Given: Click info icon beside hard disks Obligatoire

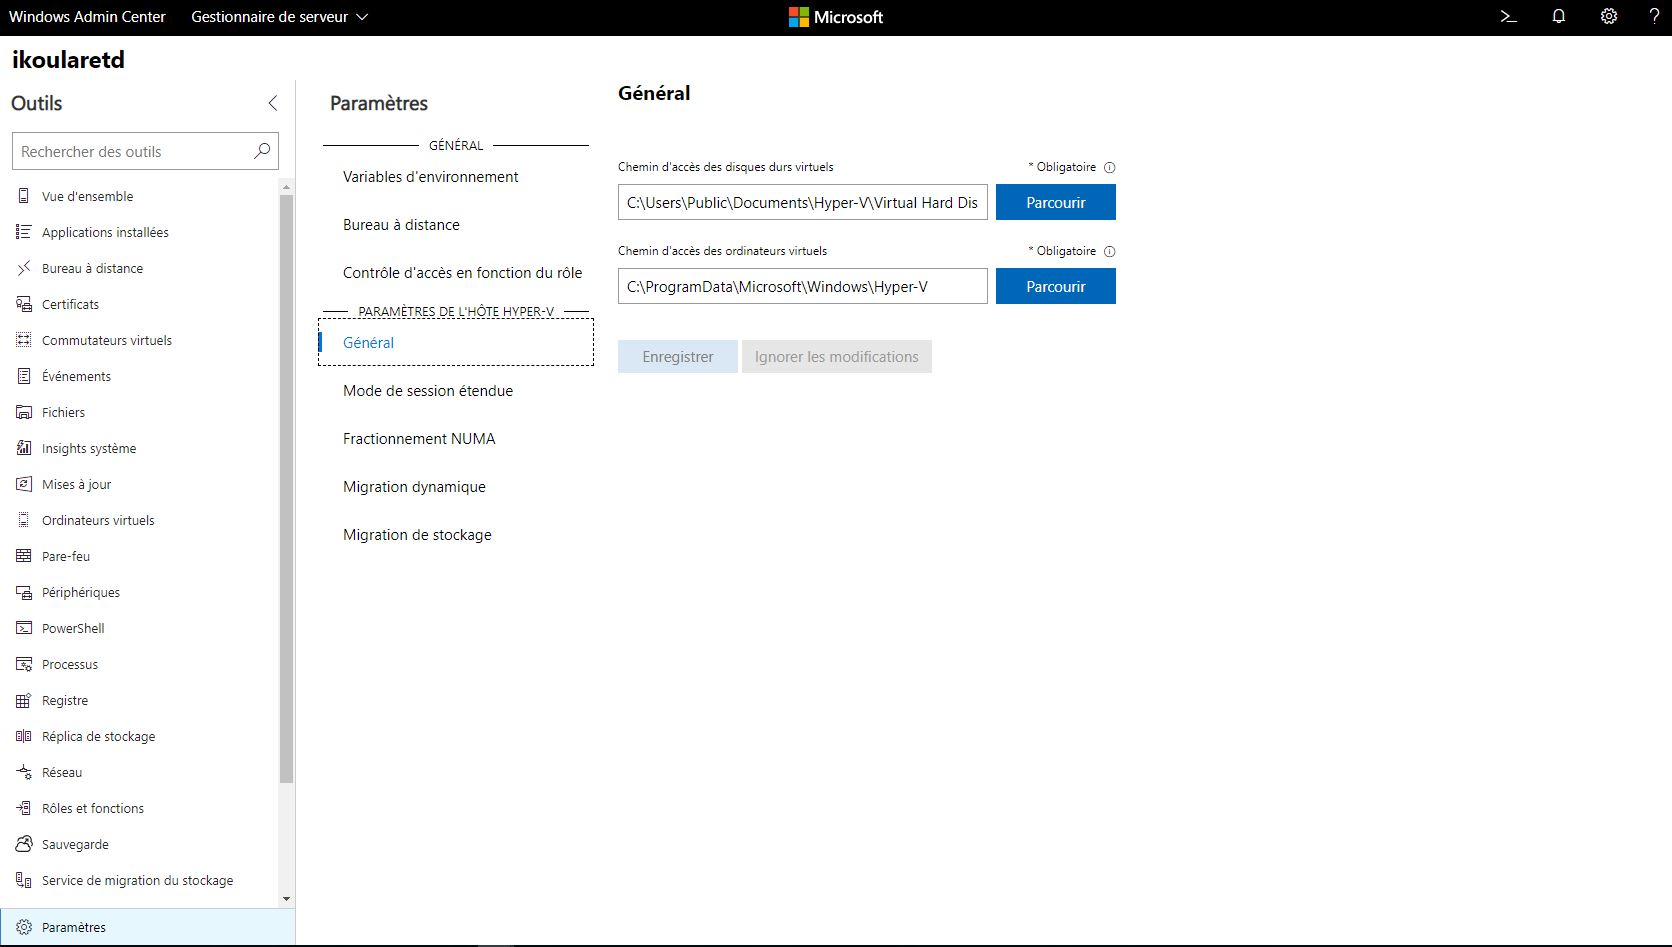Looking at the screenshot, I should tap(1109, 168).
